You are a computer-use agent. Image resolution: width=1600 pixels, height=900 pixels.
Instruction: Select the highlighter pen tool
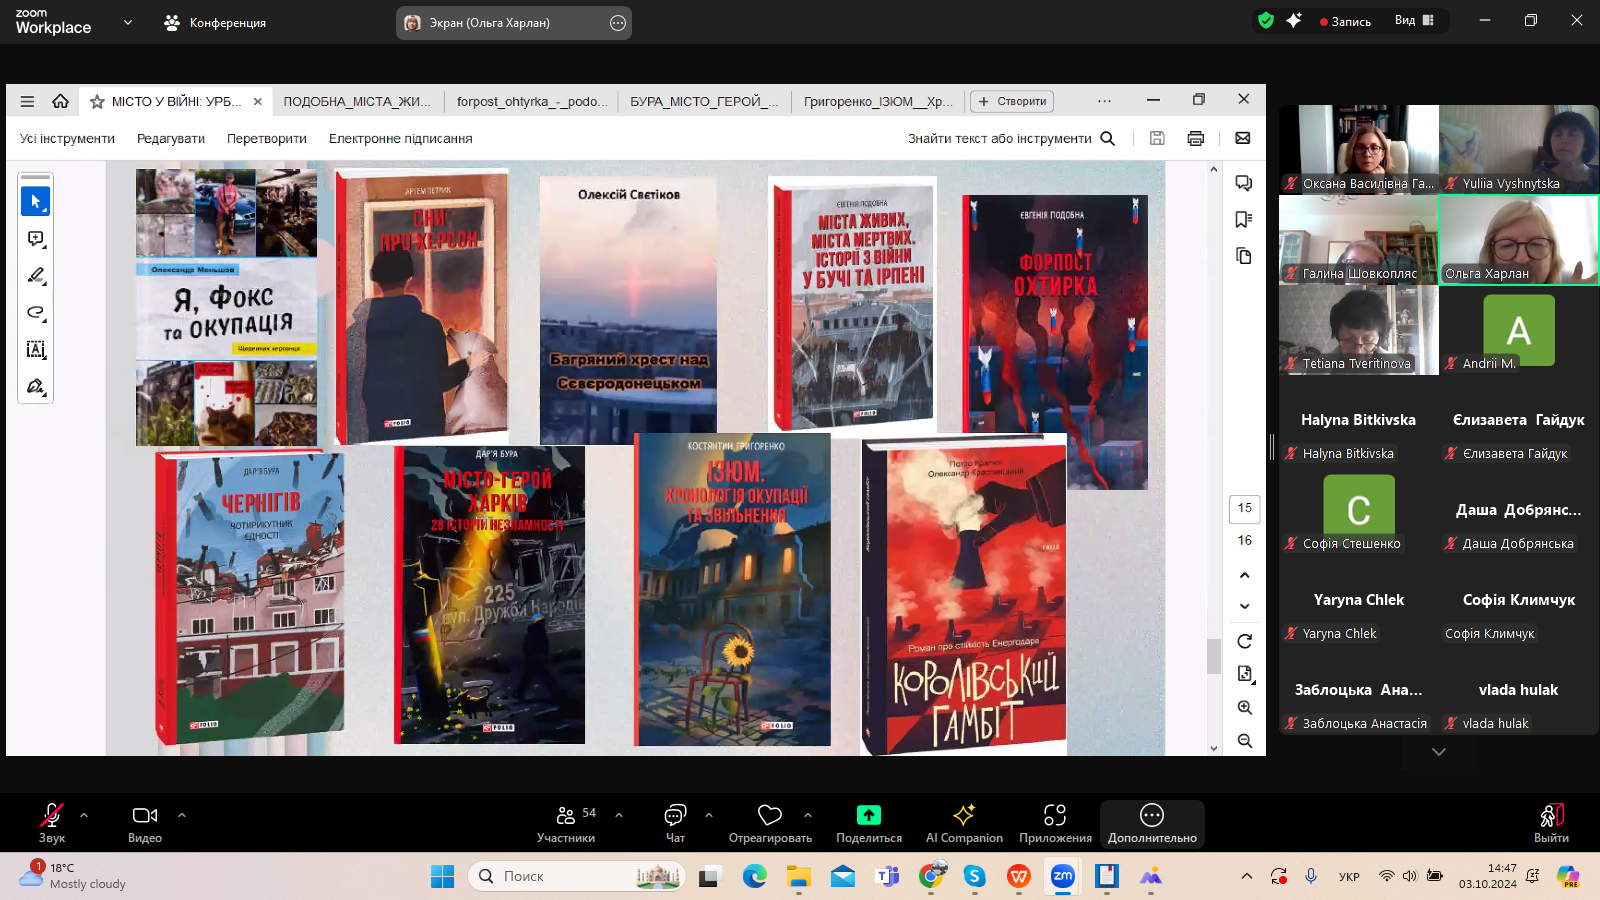click(x=36, y=276)
